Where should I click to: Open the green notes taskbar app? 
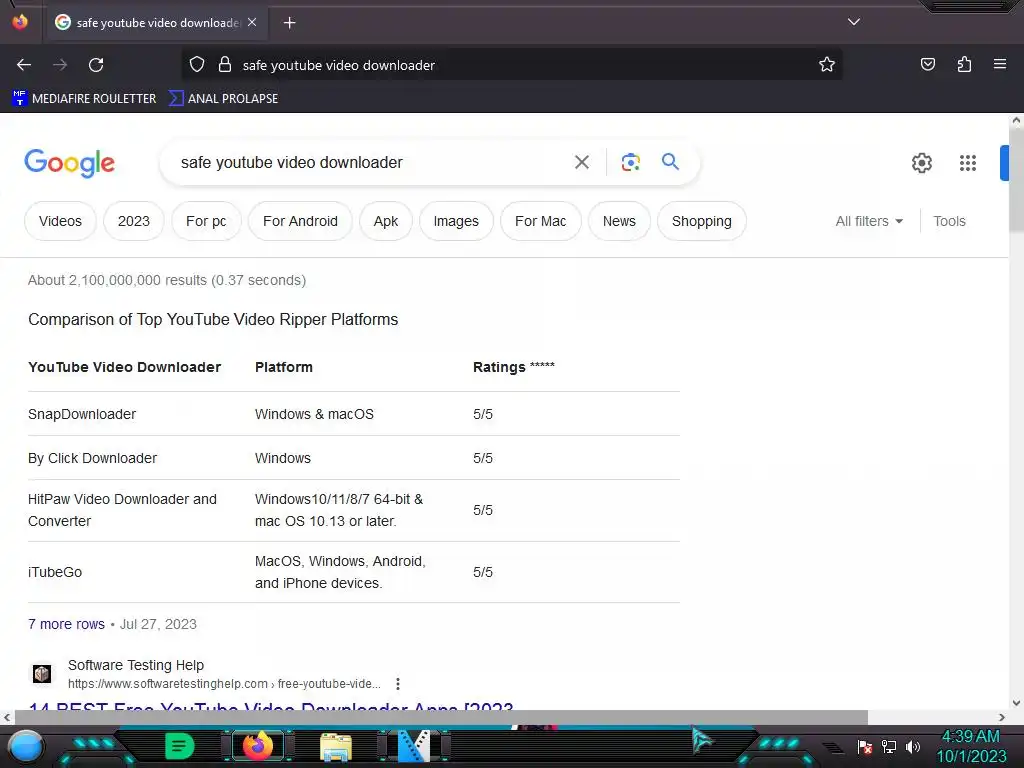point(180,746)
